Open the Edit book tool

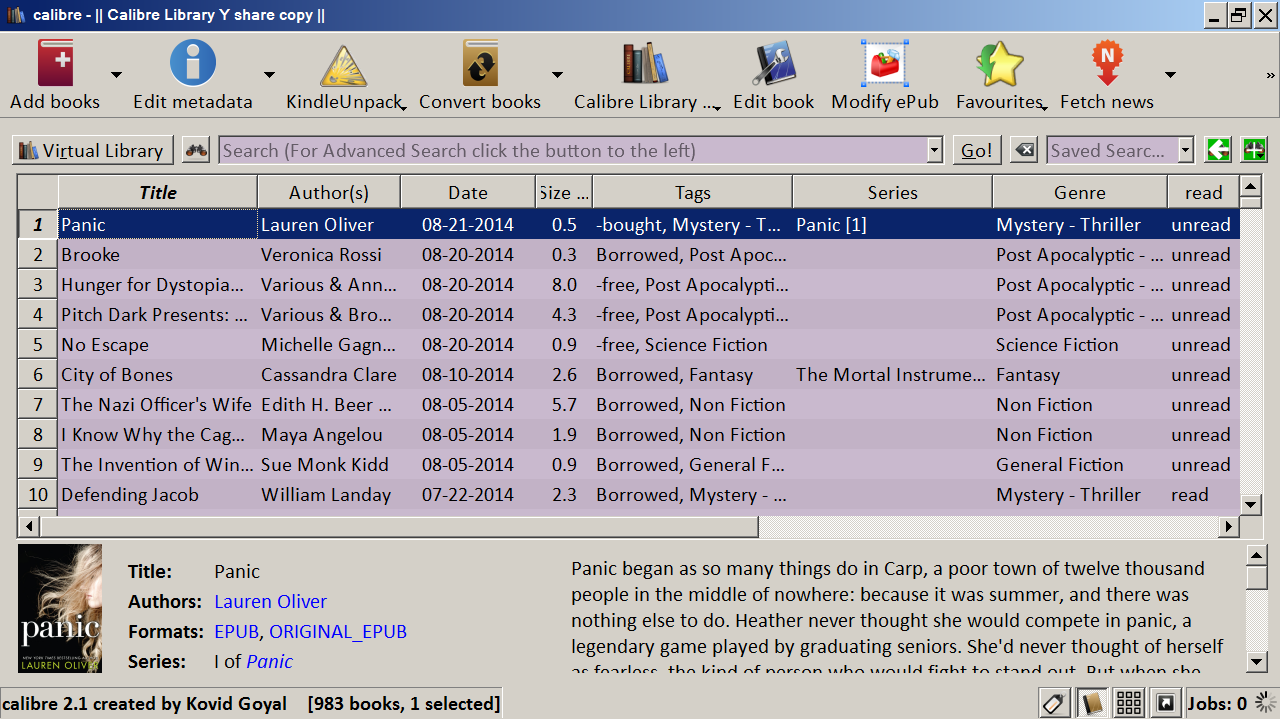[x=773, y=64]
